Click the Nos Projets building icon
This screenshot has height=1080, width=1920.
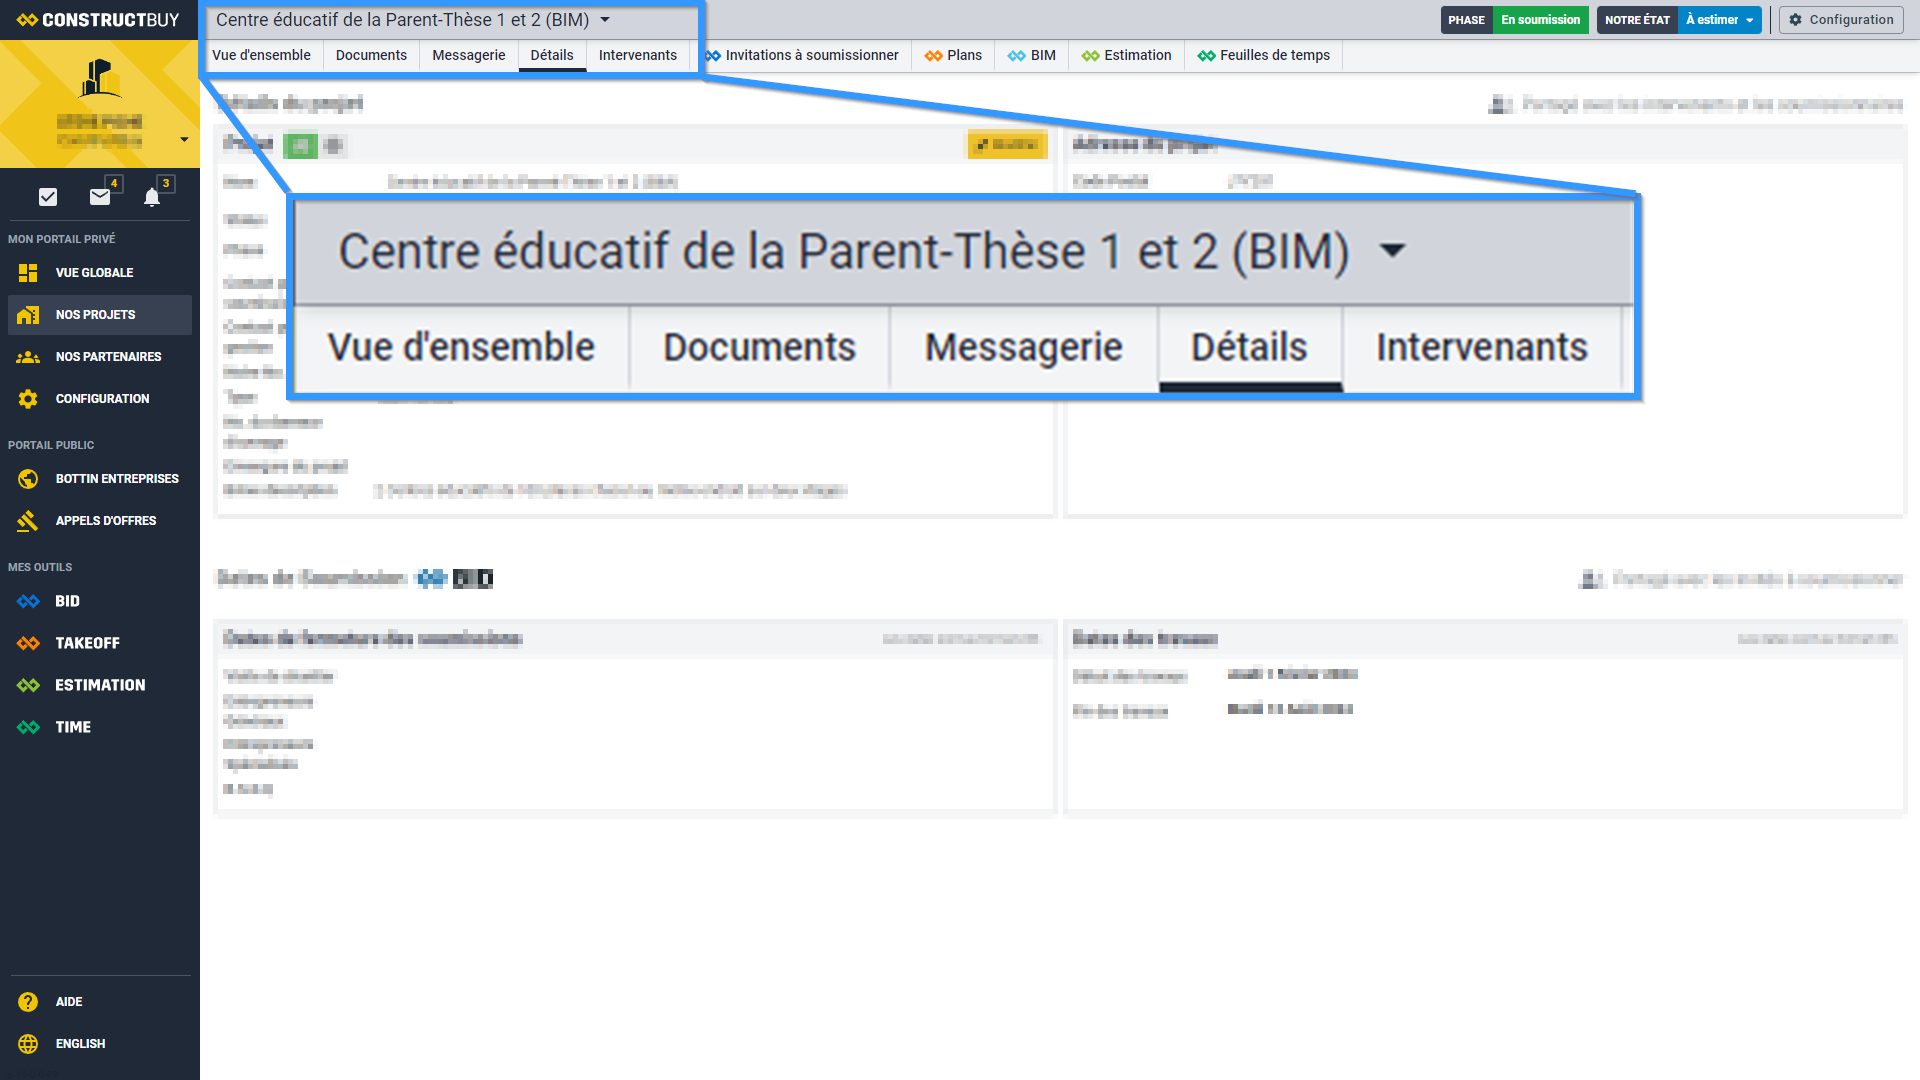pyautogui.click(x=28, y=314)
